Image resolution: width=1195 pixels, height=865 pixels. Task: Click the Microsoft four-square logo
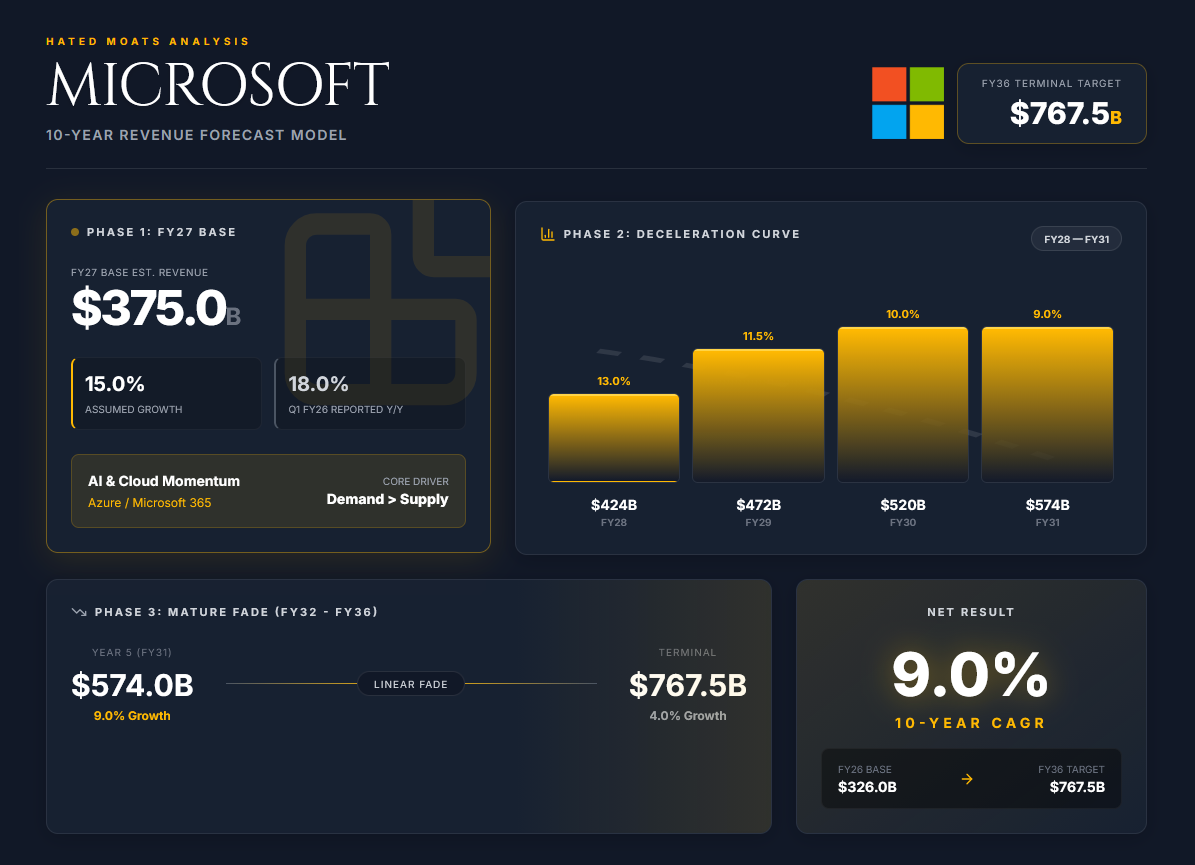pyautogui.click(x=908, y=103)
